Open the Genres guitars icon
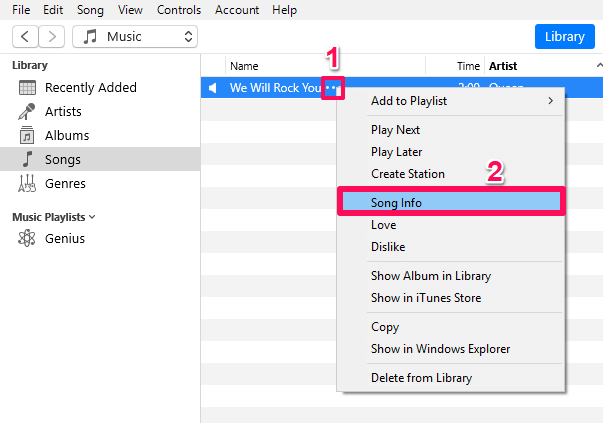 click(x=27, y=183)
